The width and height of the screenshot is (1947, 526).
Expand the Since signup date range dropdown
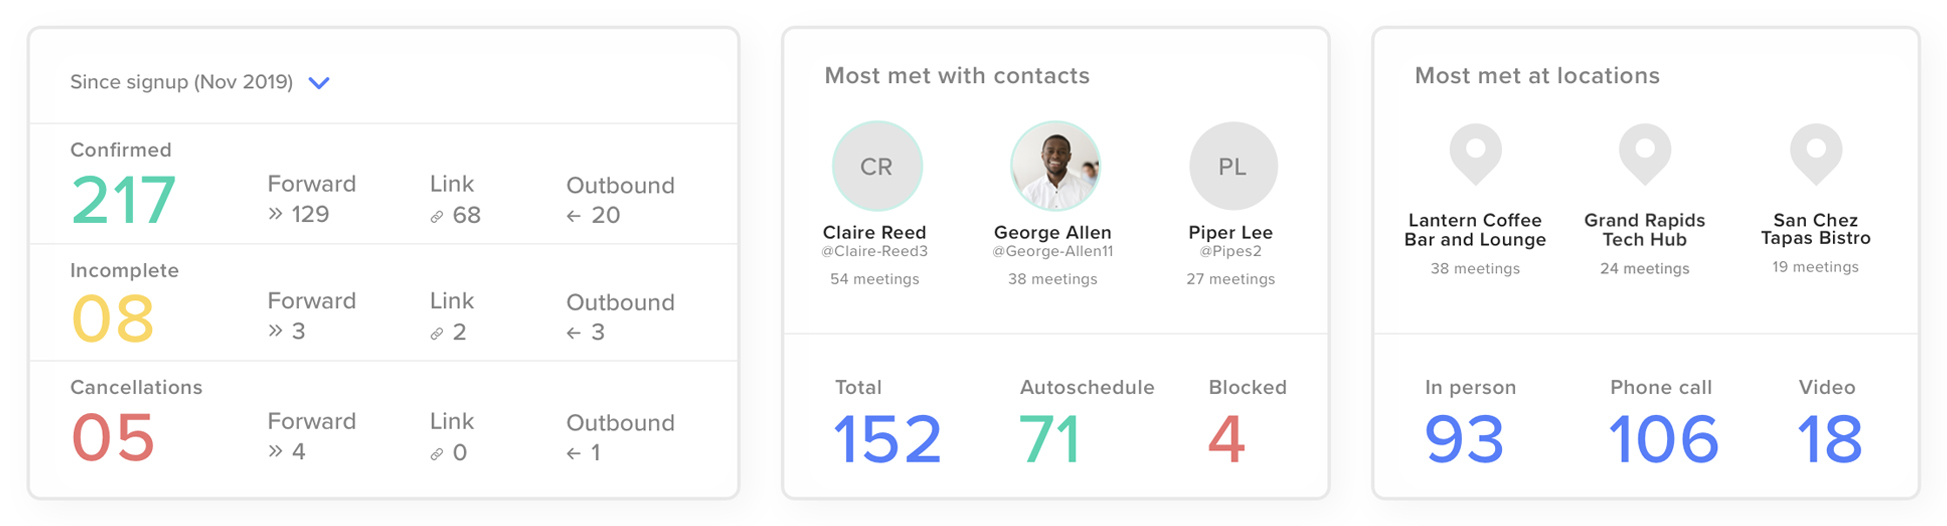pyautogui.click(x=319, y=83)
